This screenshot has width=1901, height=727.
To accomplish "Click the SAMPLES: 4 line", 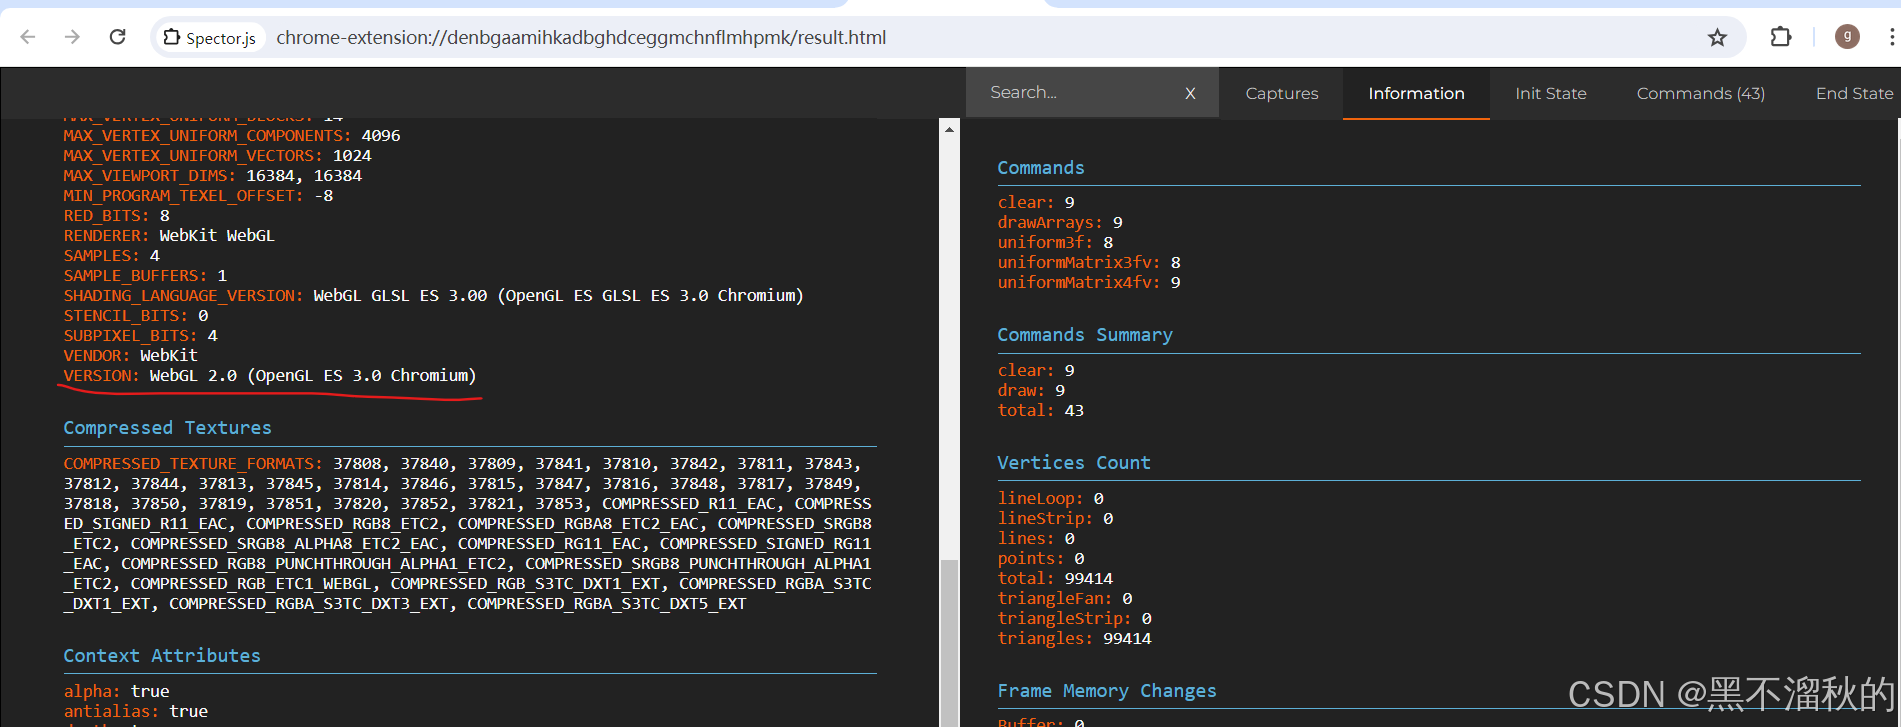I will click(112, 256).
